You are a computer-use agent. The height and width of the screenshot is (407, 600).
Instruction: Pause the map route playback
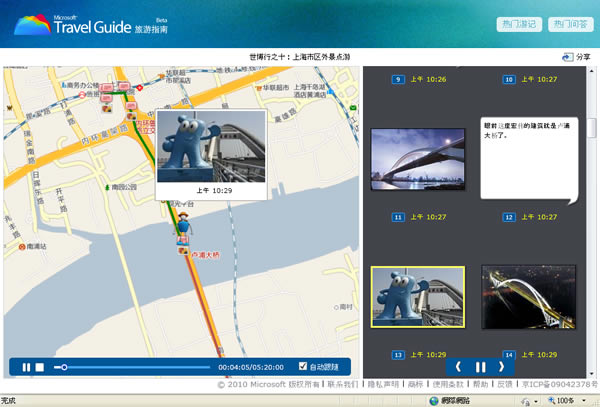point(26,367)
